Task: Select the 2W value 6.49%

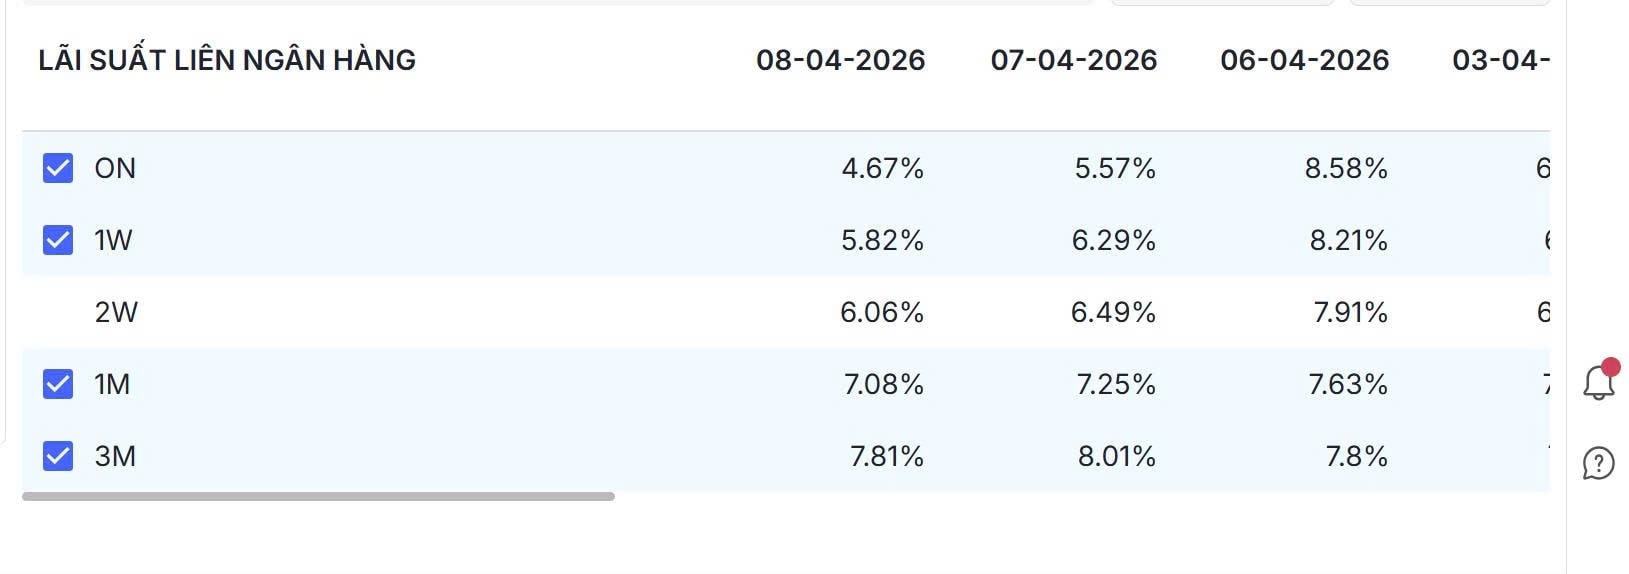Action: click(x=1113, y=312)
